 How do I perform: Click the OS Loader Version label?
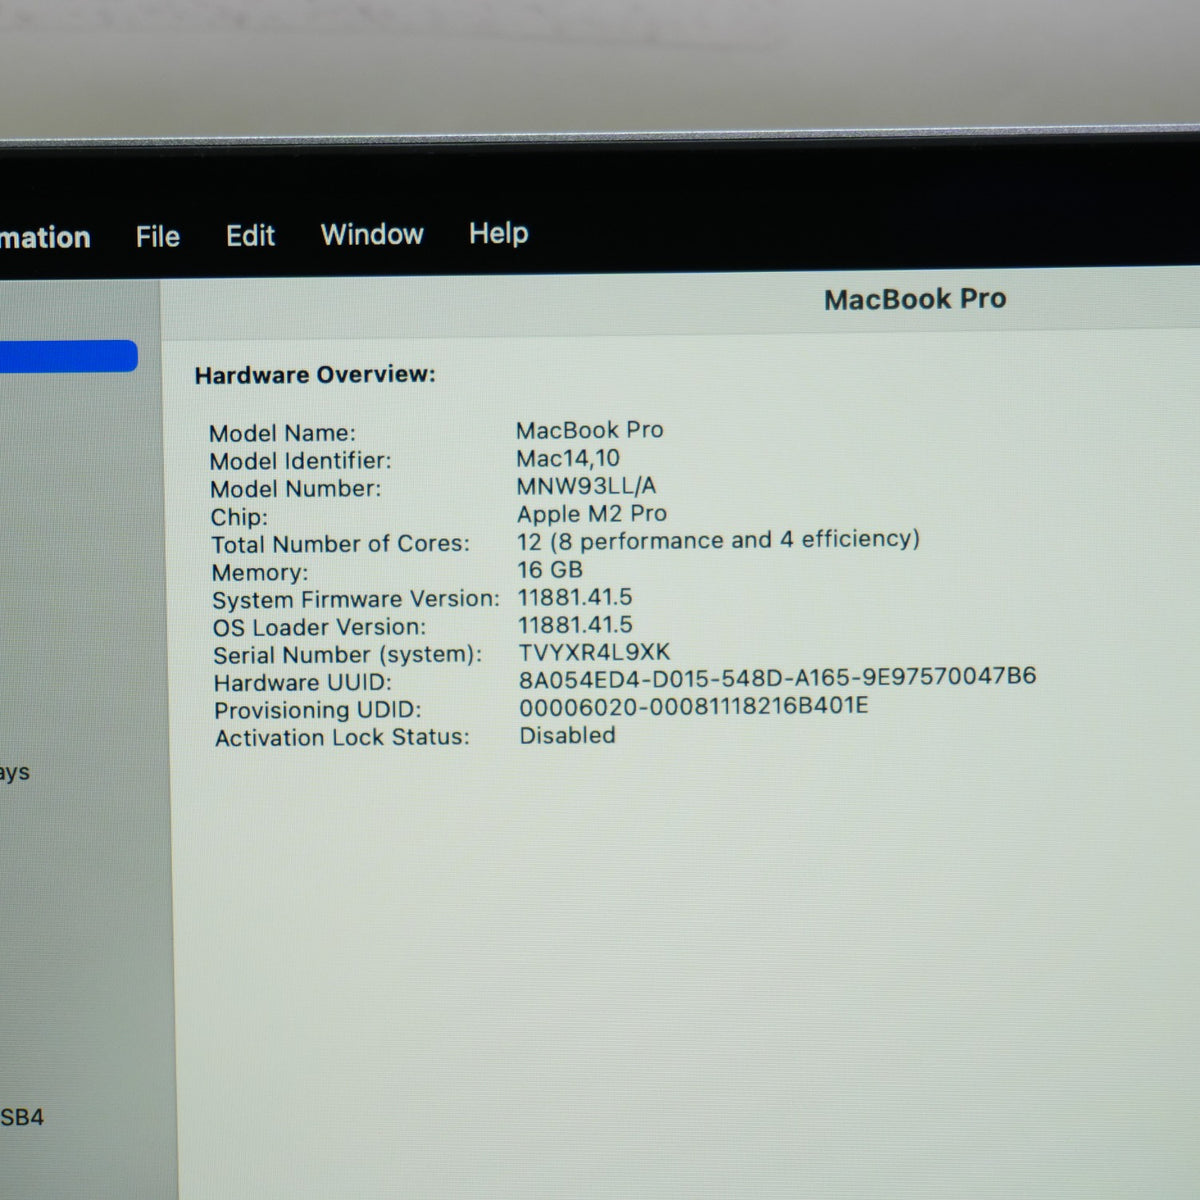tap(319, 628)
